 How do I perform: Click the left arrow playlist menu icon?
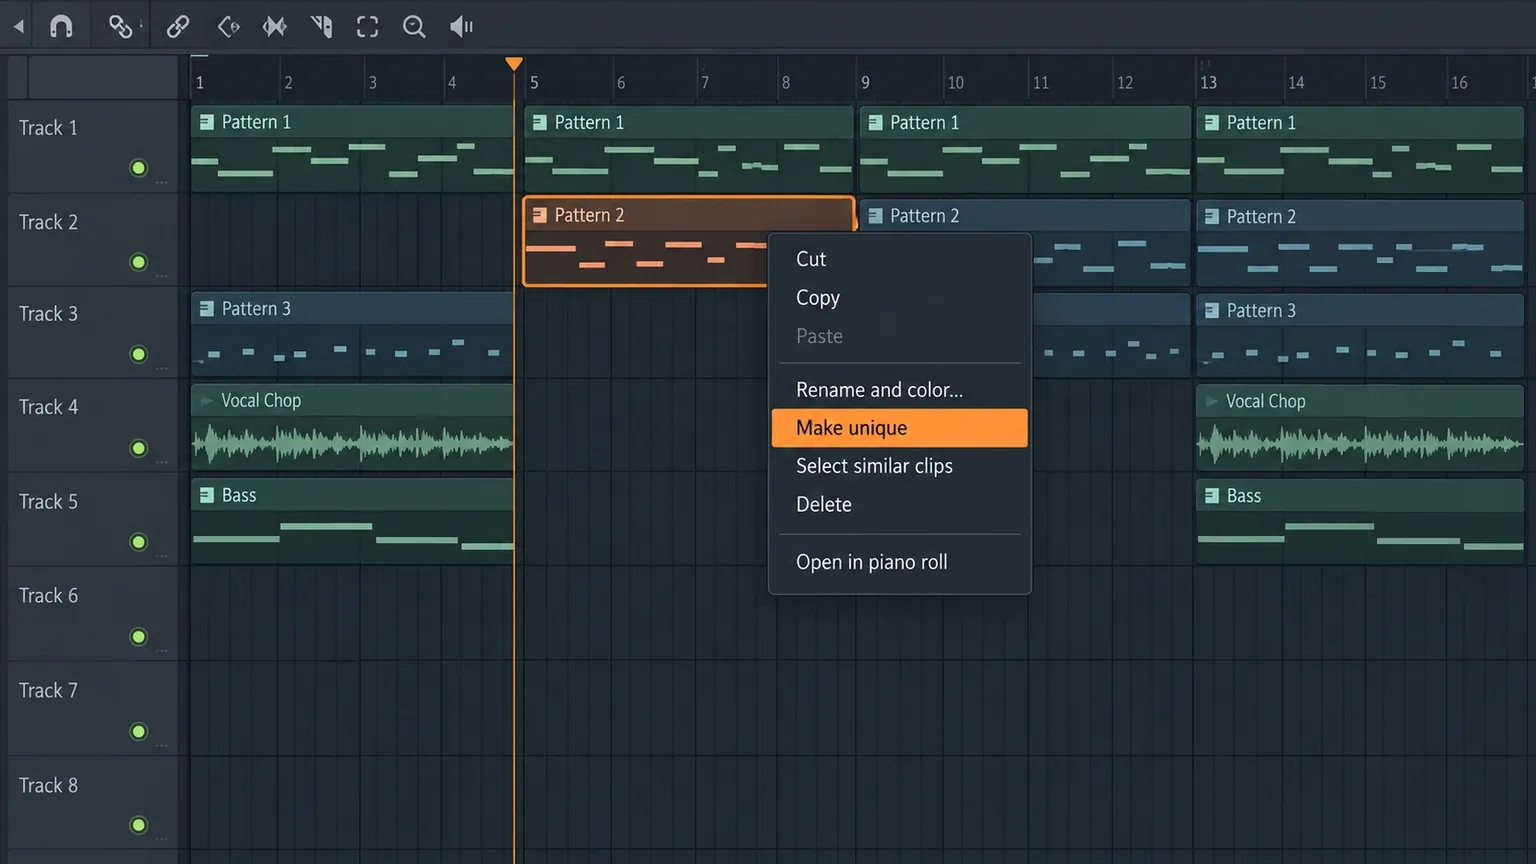(x=18, y=27)
